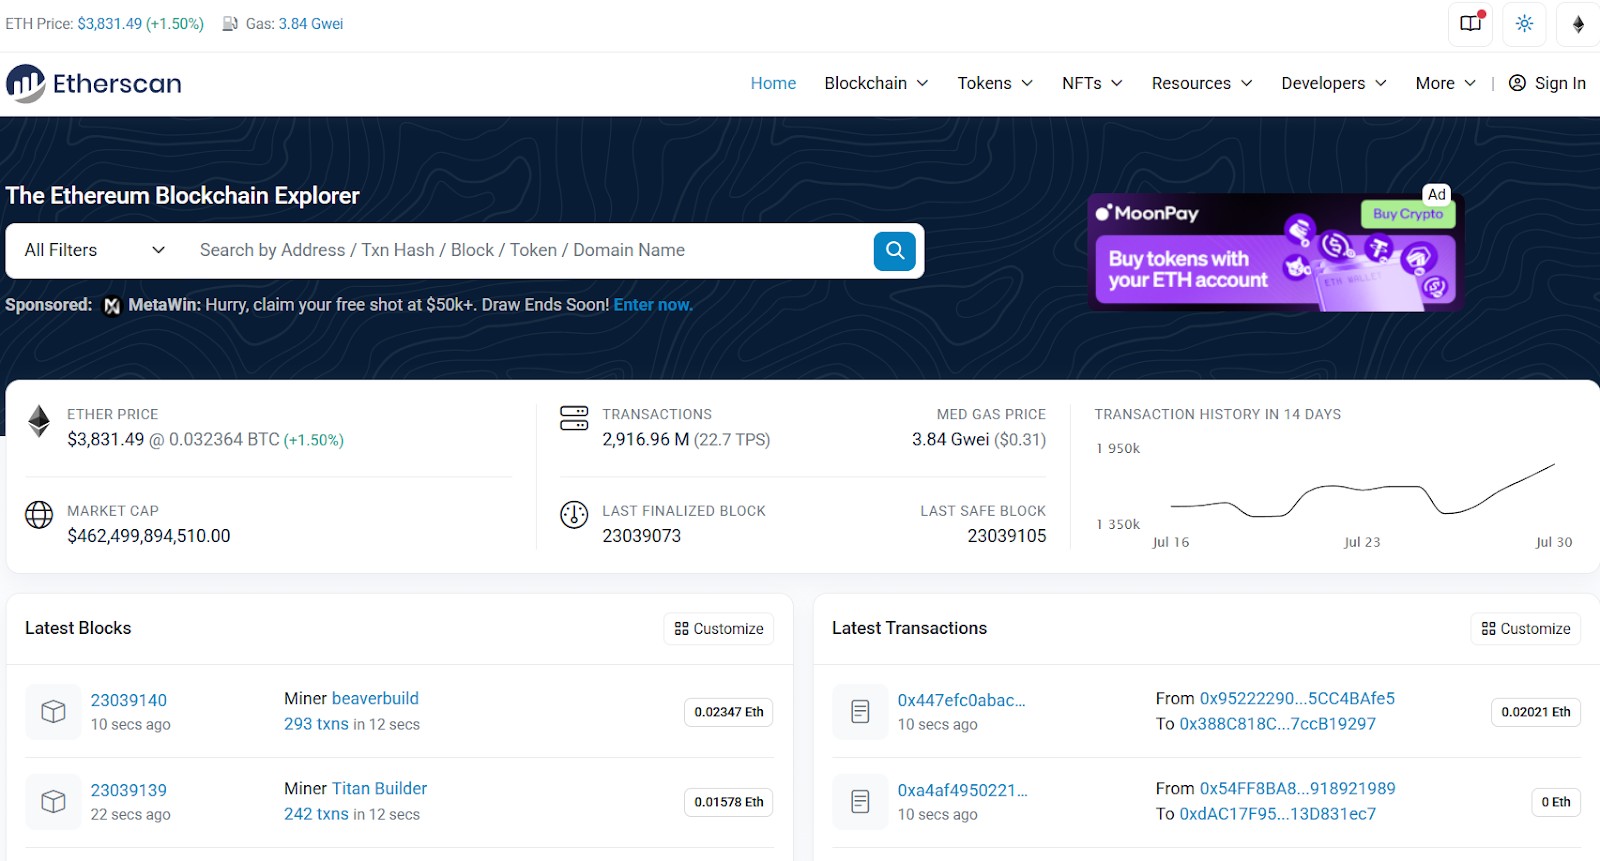Customize the Latest Blocks panel
1600x861 pixels.
pyautogui.click(x=719, y=629)
